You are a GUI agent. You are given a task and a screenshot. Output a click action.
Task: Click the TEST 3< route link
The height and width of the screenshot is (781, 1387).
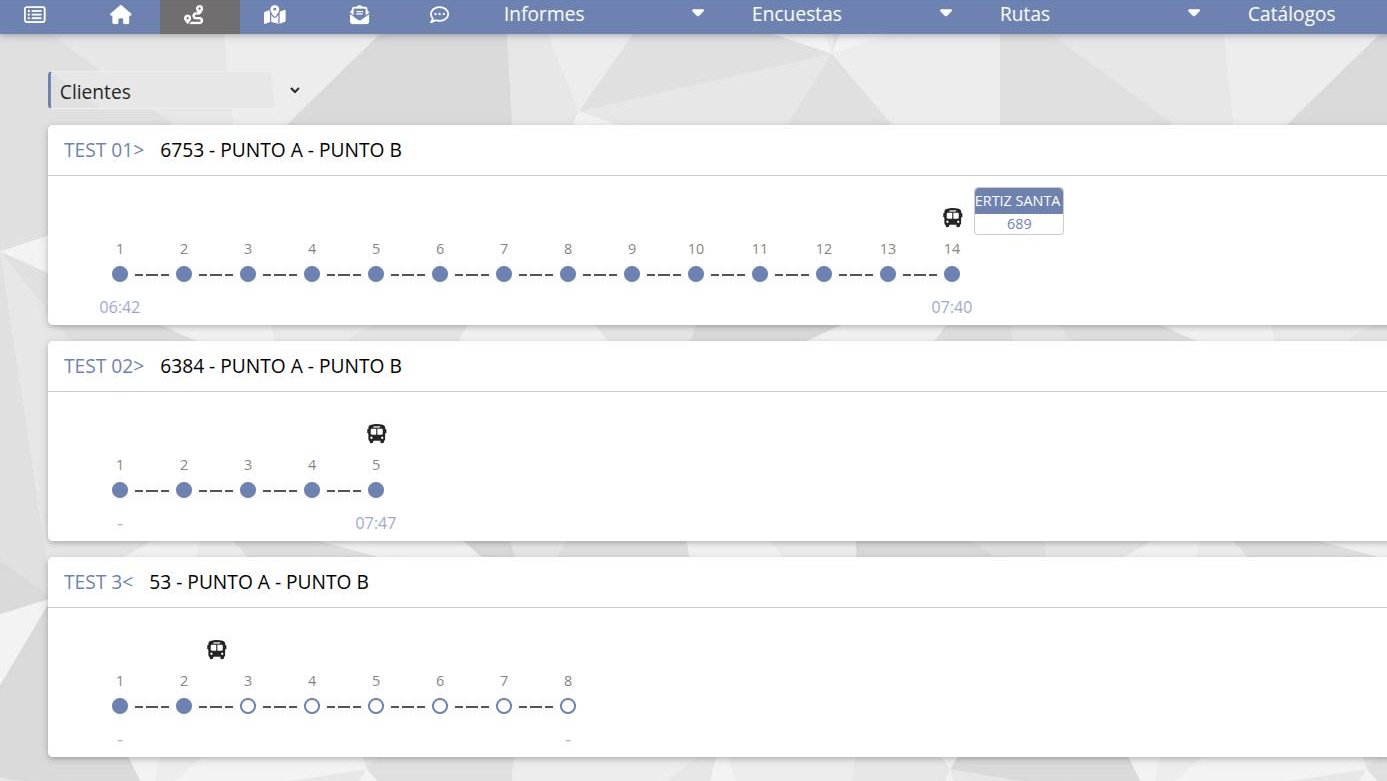(98, 583)
